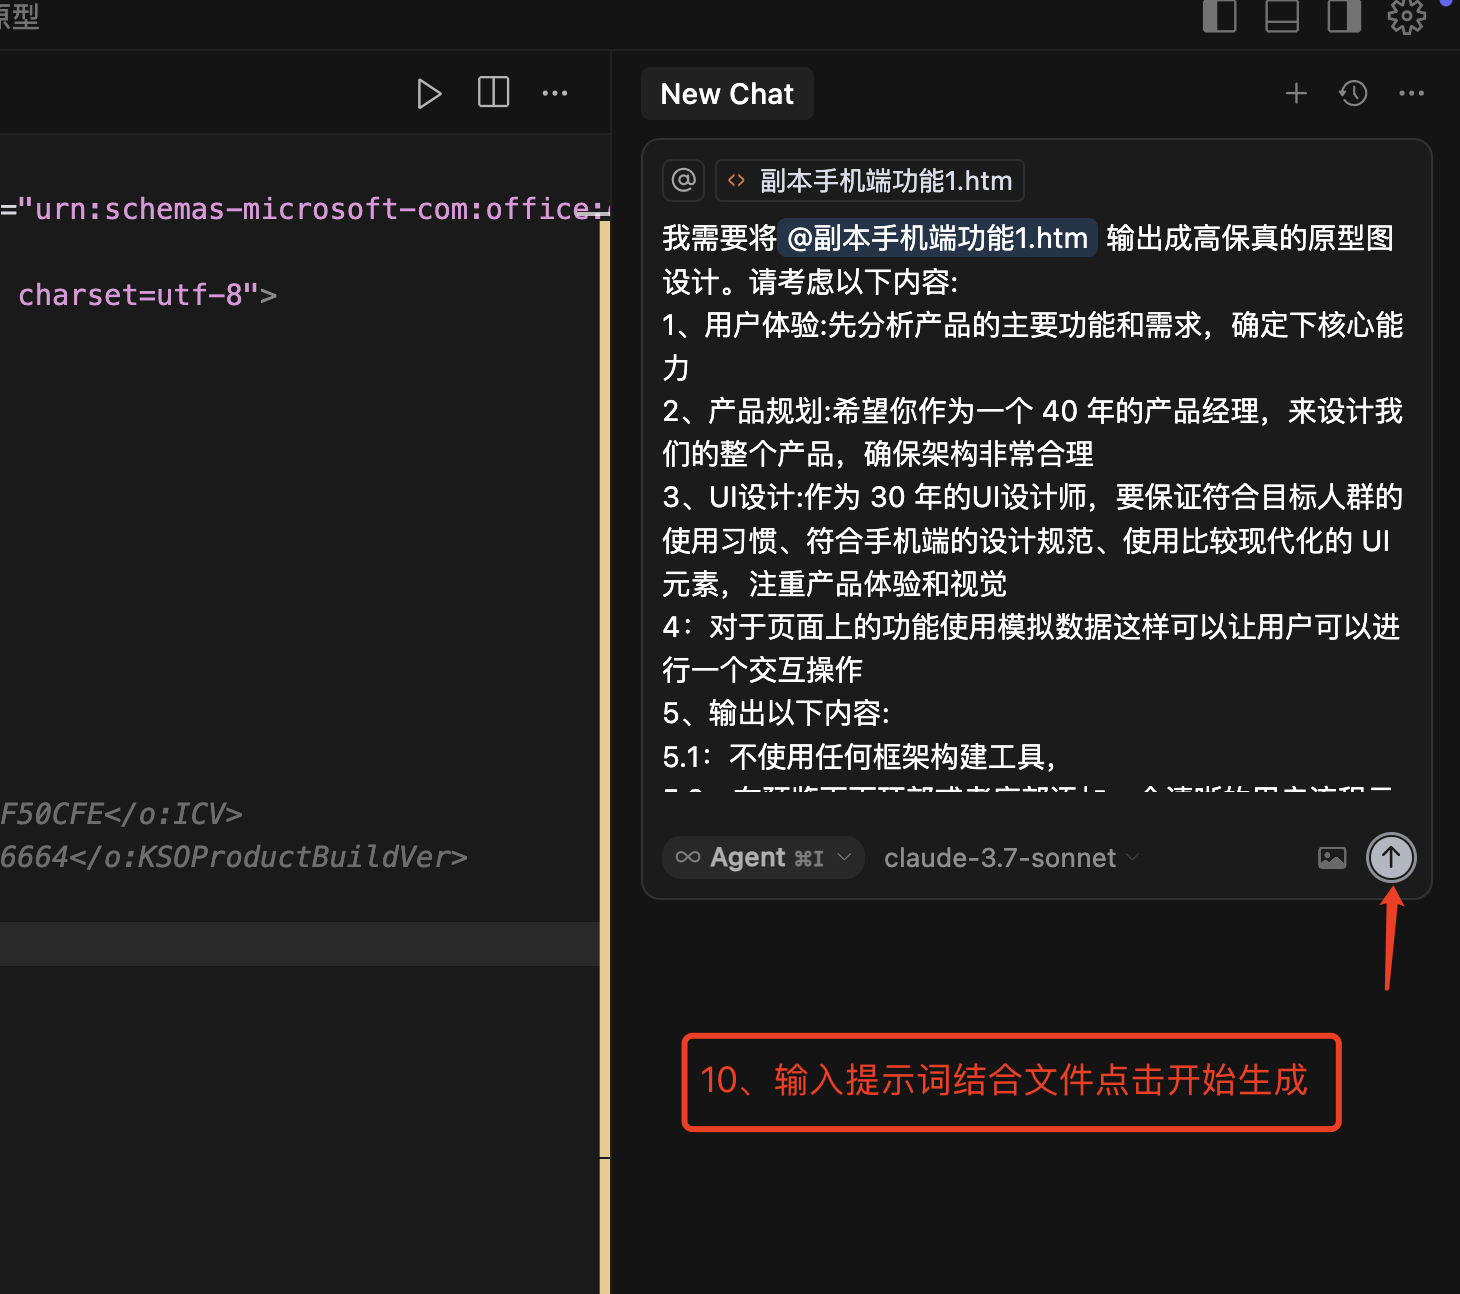Click the @ context mention icon
This screenshot has height=1294, width=1460.
683,180
